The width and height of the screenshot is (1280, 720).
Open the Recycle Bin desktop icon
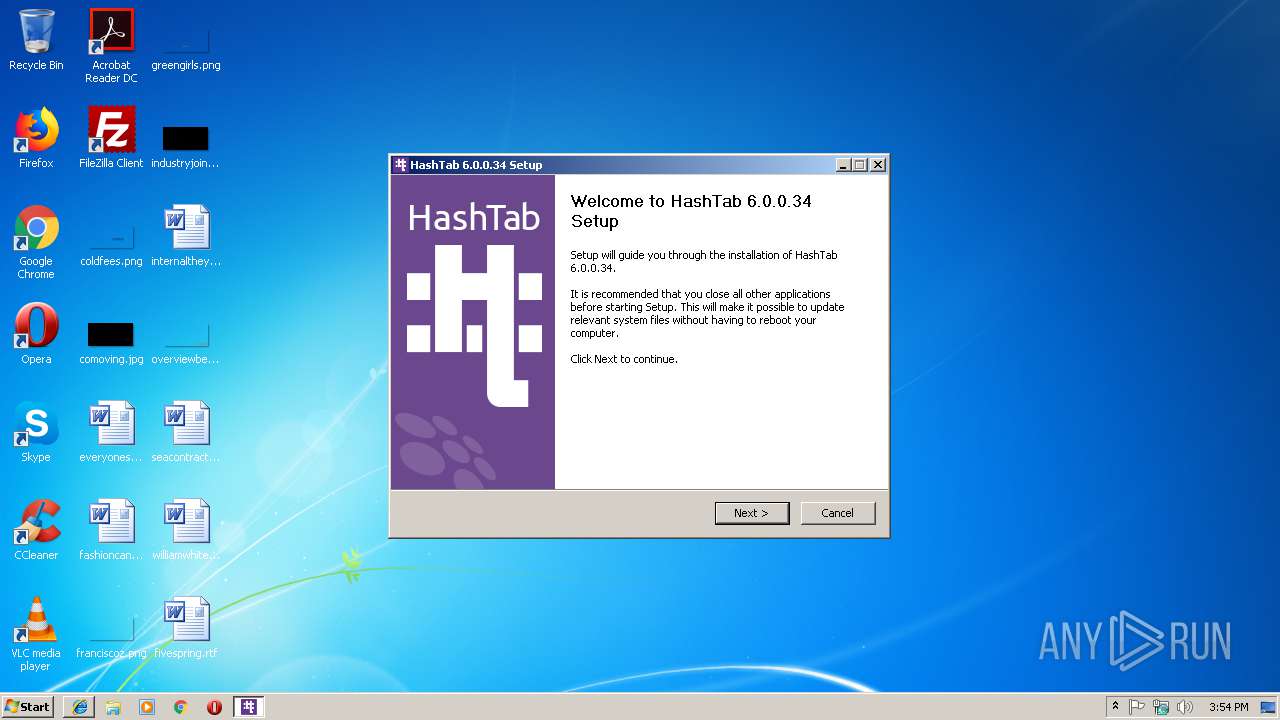pos(36,40)
